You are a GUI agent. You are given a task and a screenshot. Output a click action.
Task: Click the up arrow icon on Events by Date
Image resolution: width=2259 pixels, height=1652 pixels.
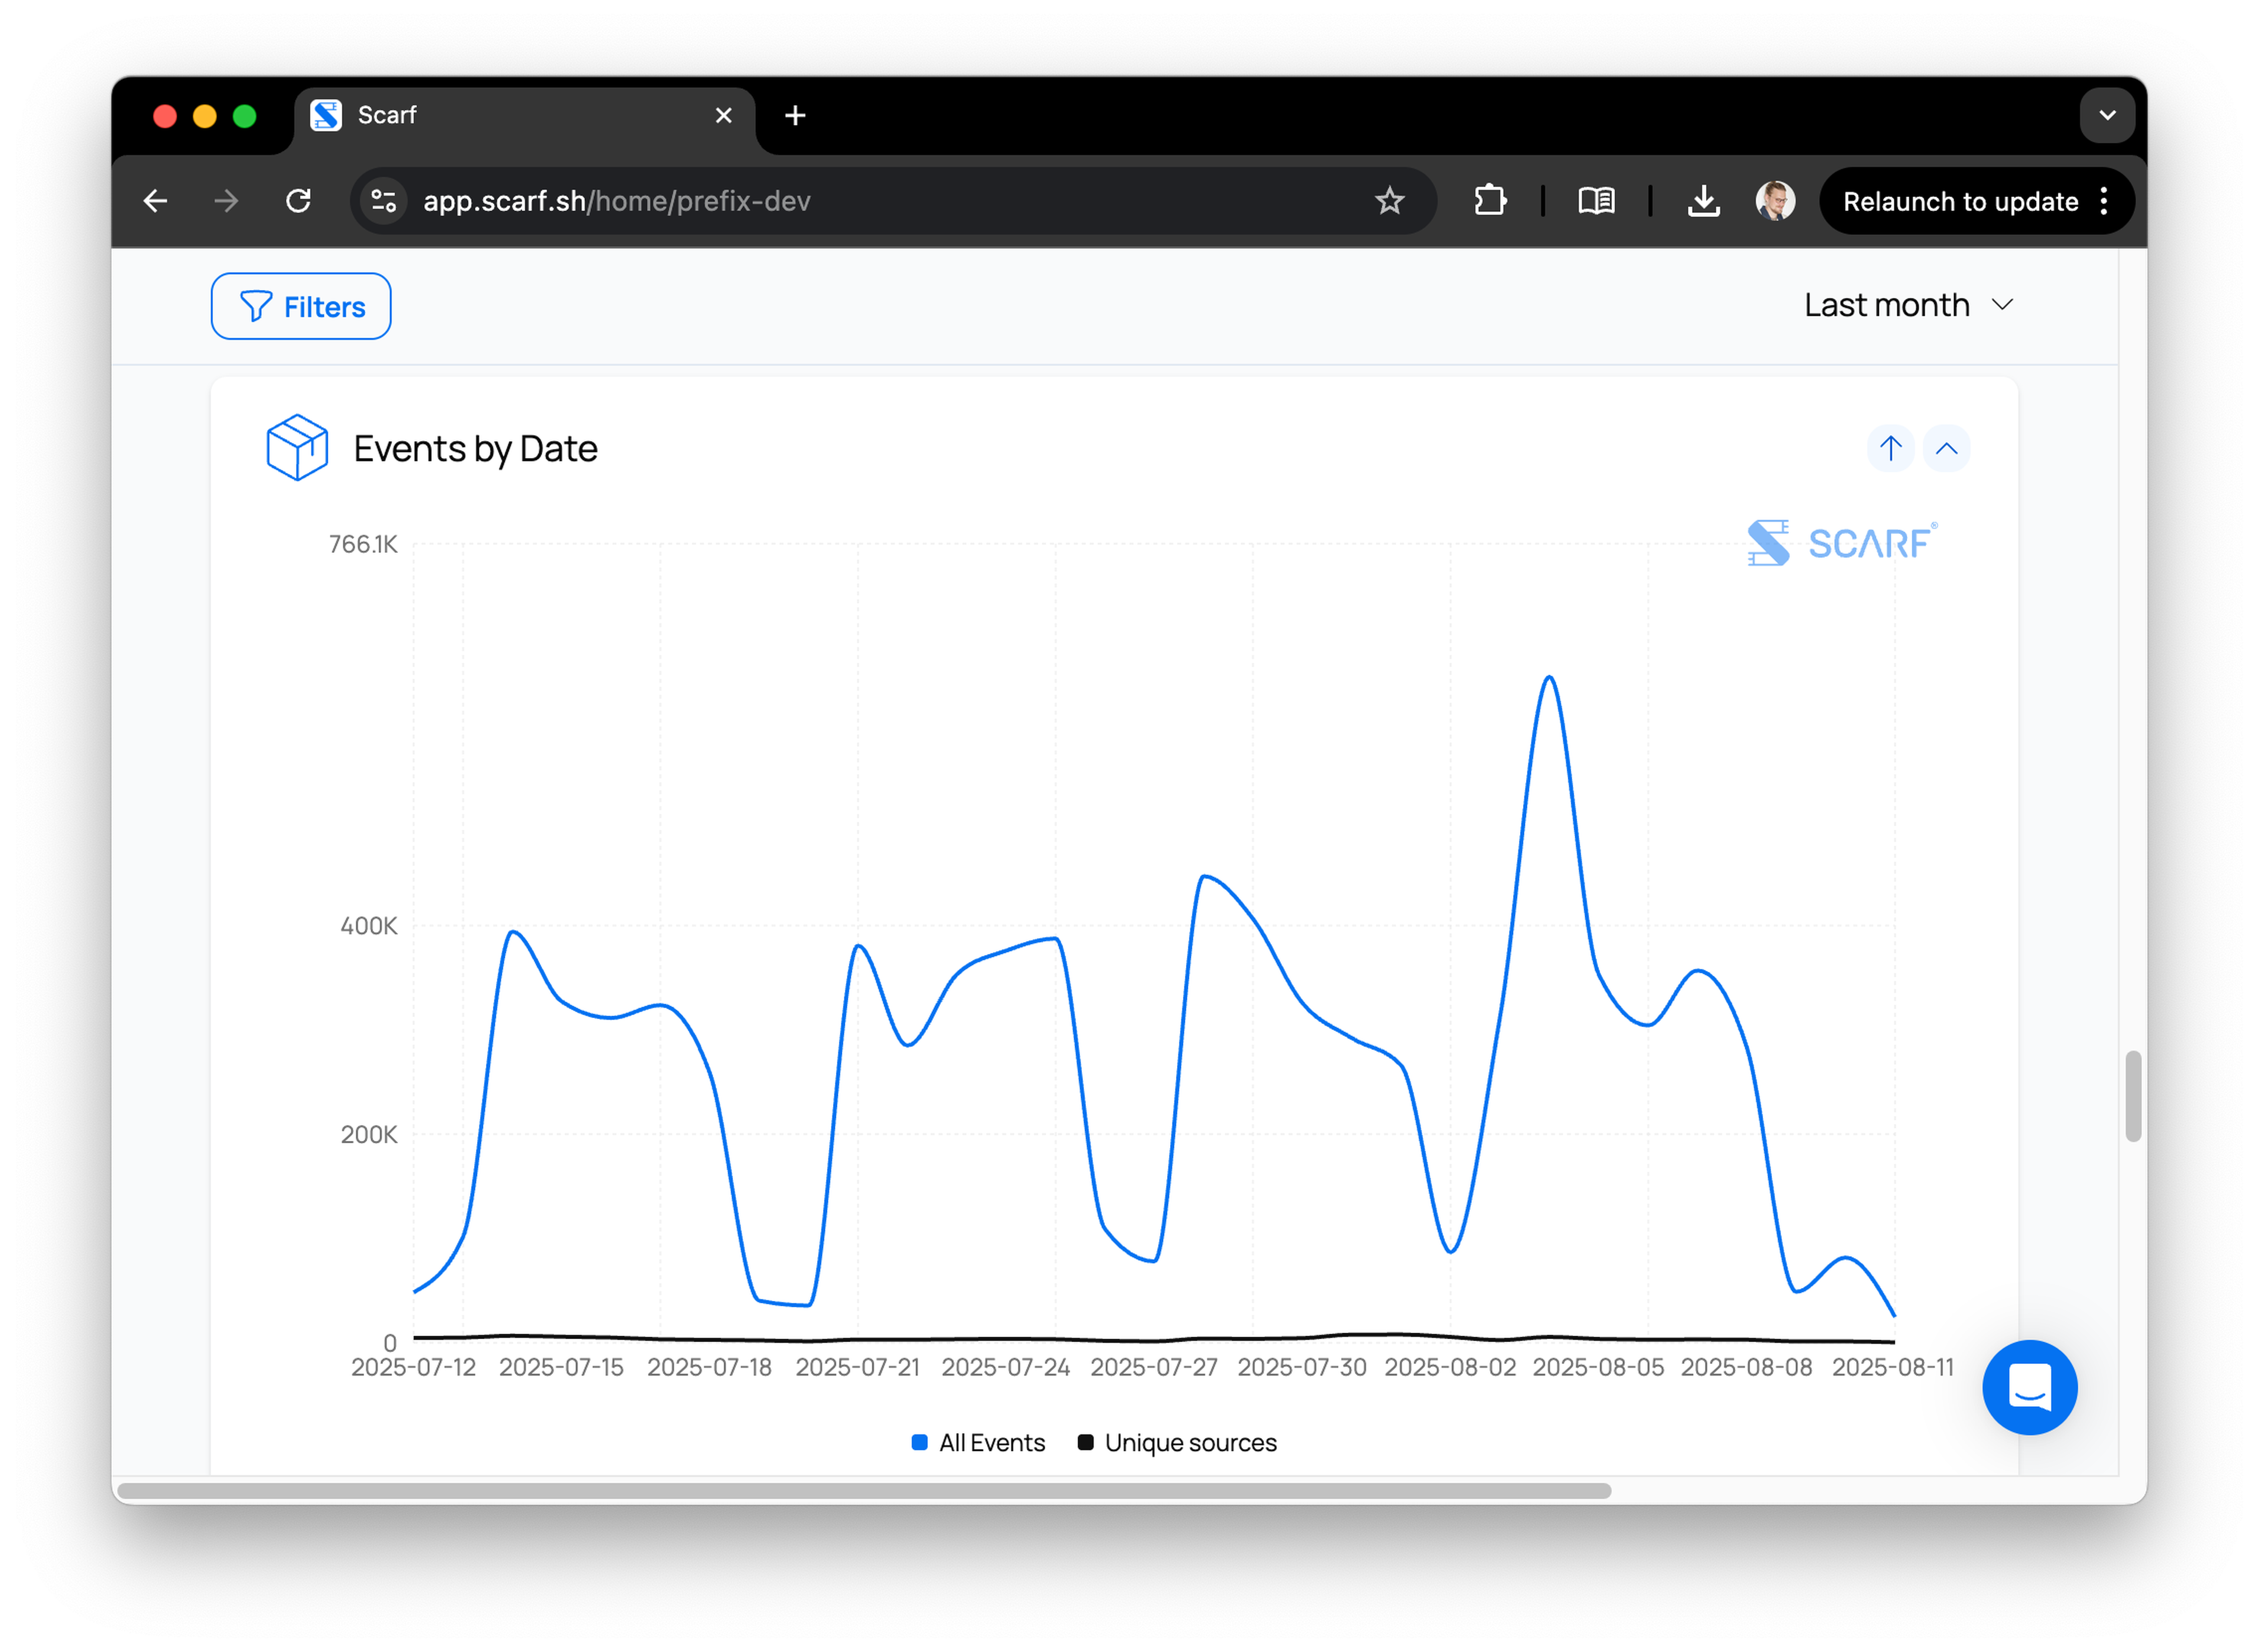coord(1889,448)
